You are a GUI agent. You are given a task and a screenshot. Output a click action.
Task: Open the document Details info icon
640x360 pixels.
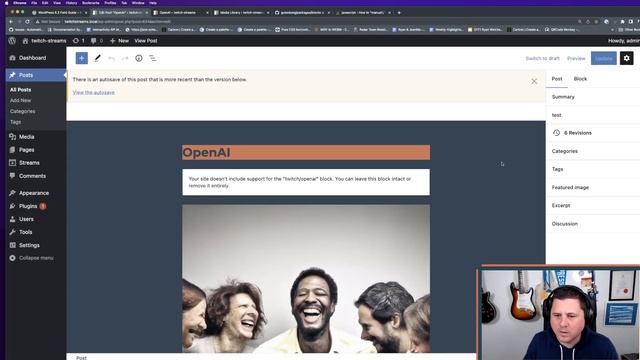coord(139,58)
